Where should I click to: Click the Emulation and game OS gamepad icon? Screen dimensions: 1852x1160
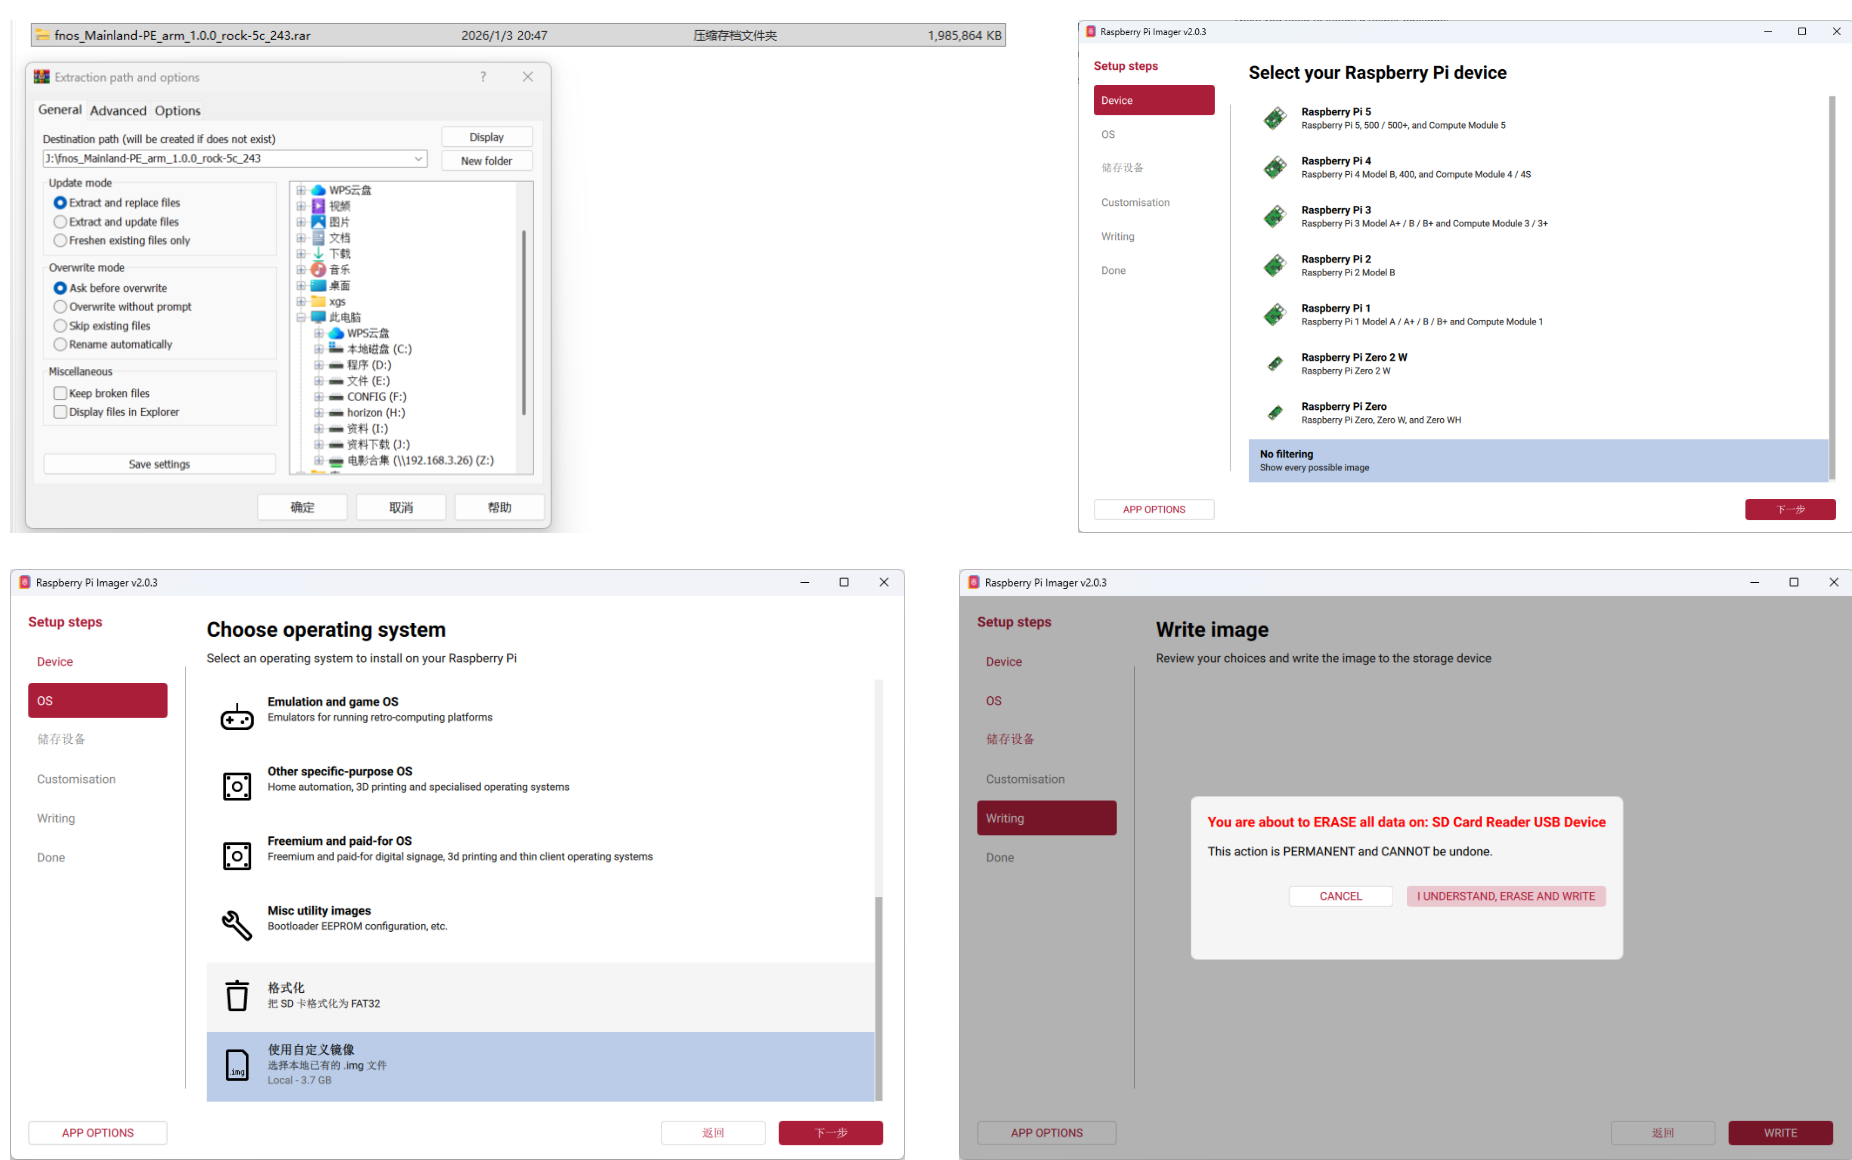click(237, 716)
